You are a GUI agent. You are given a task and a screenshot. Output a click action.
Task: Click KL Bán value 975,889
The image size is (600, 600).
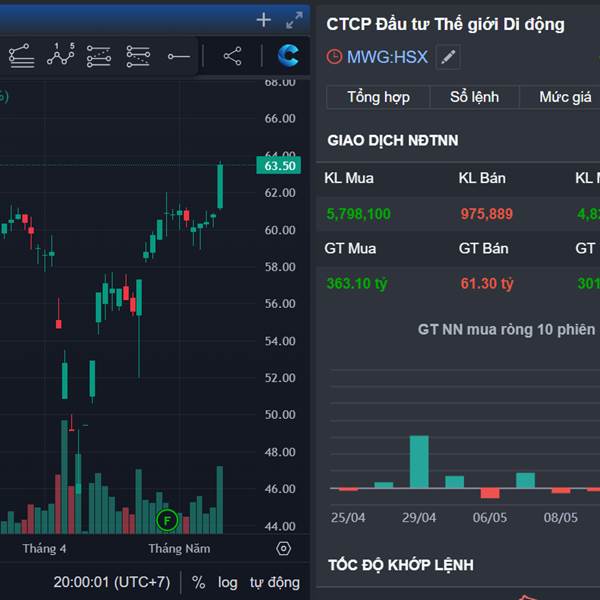click(x=486, y=214)
